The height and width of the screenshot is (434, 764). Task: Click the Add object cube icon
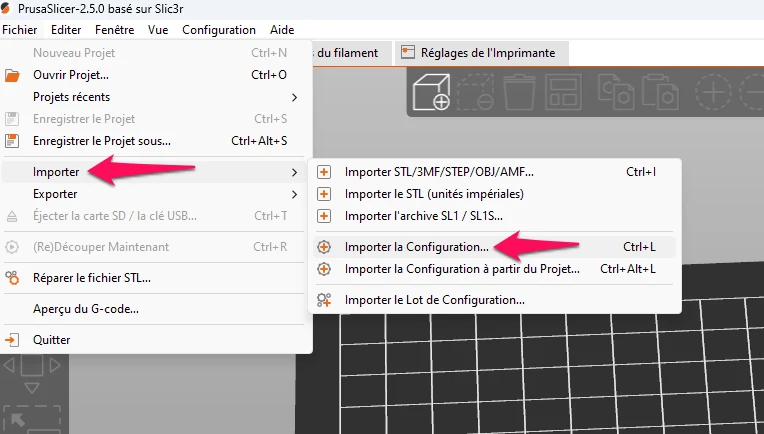pos(431,92)
